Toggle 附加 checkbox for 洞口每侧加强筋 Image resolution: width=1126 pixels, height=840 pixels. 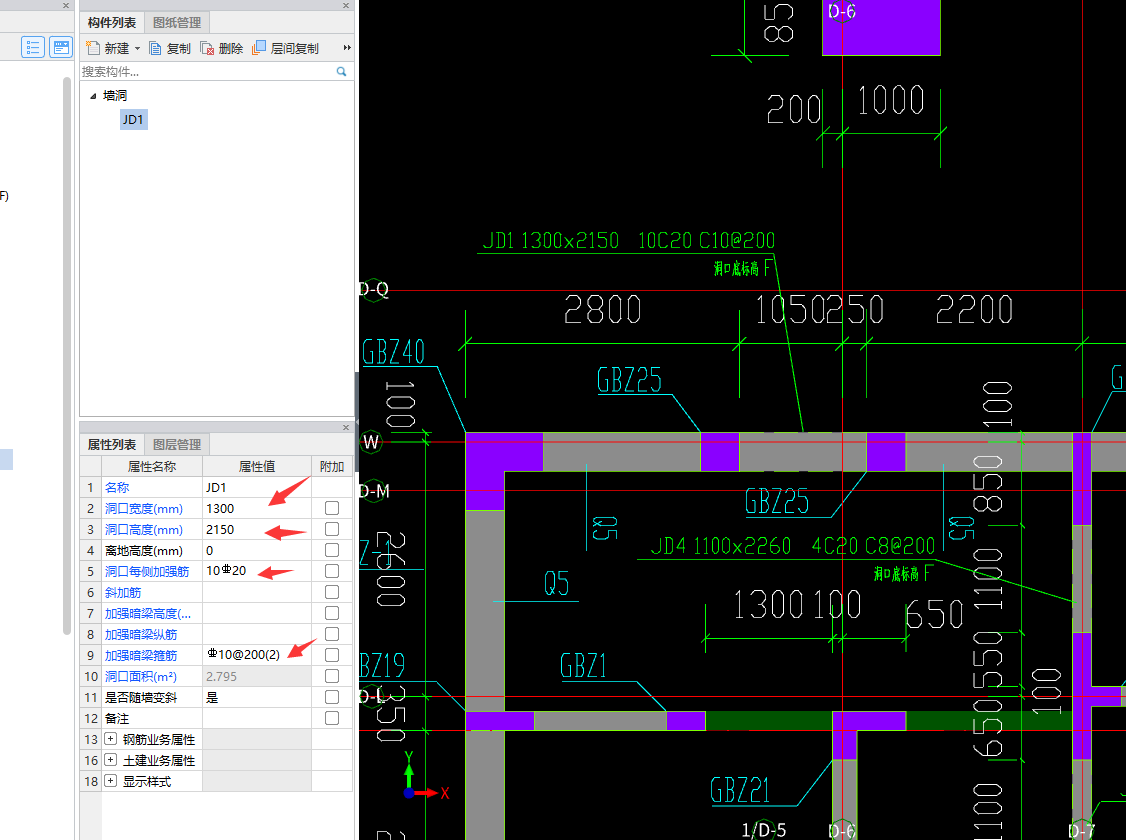click(332, 571)
